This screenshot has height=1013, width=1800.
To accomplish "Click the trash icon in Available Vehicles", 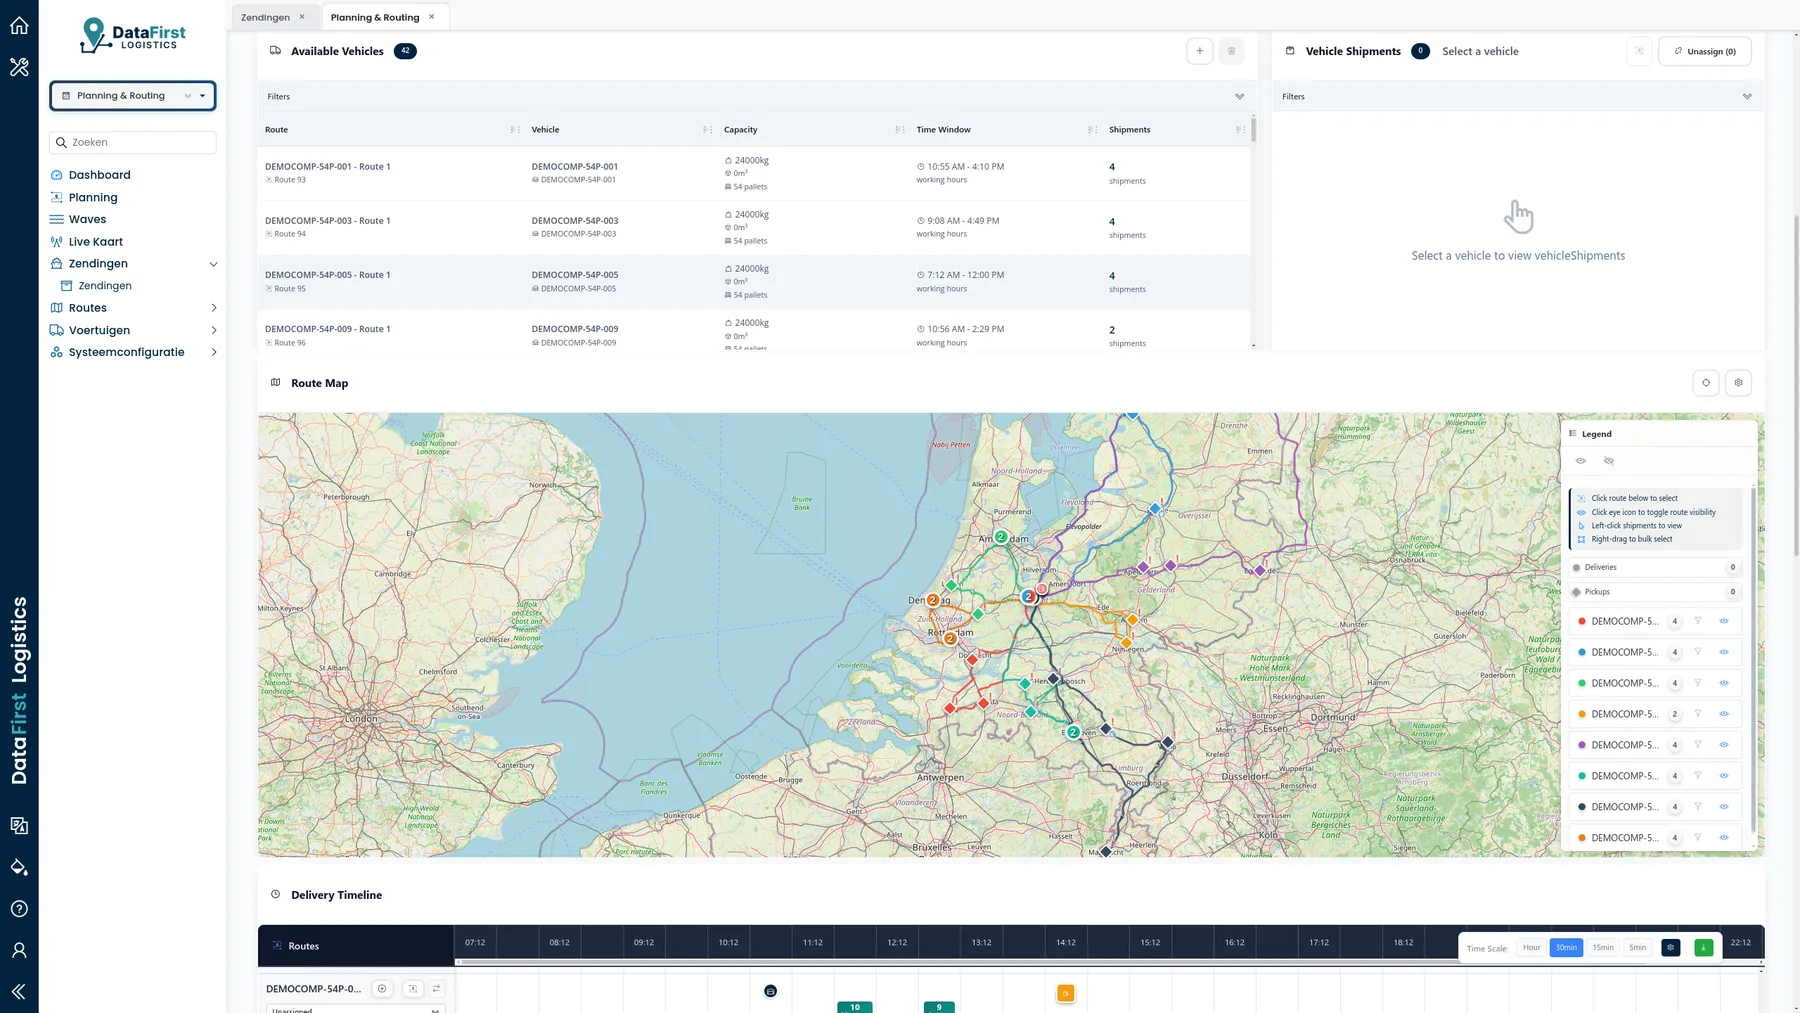I will tap(1231, 51).
